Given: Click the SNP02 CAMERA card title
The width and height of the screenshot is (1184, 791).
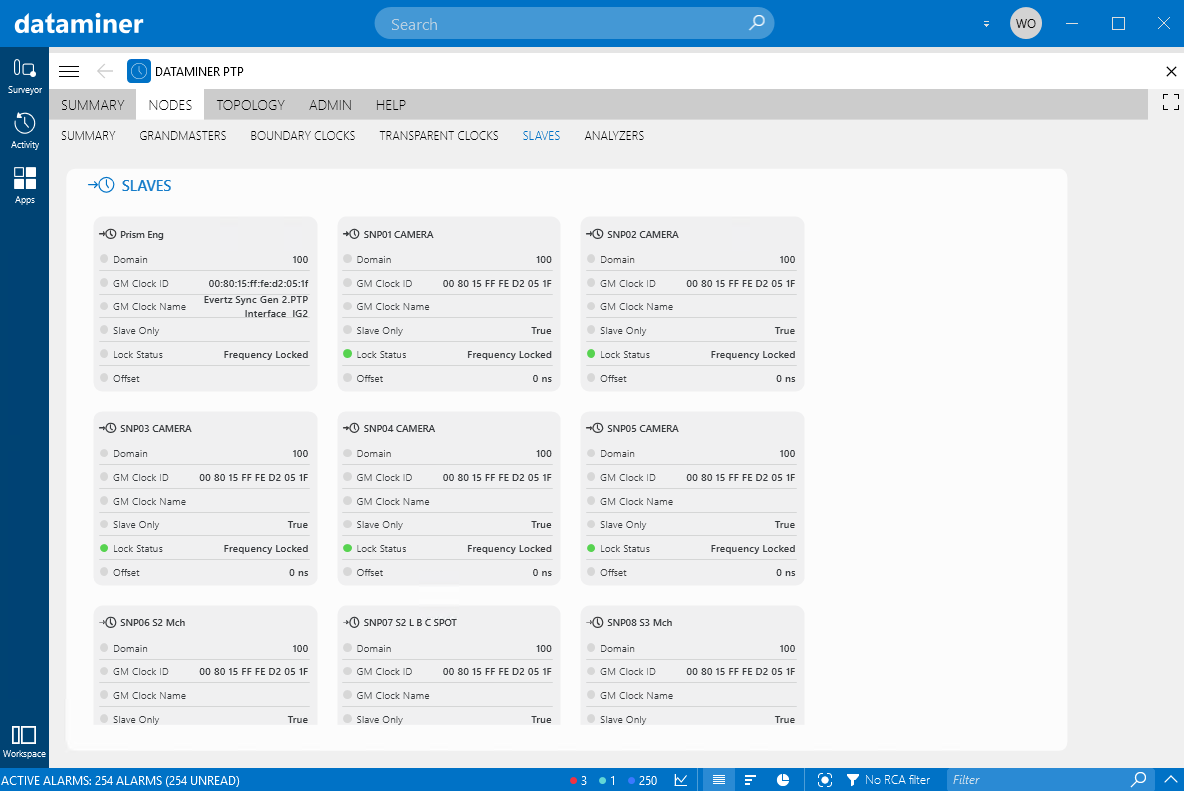Looking at the screenshot, I should tap(643, 235).
